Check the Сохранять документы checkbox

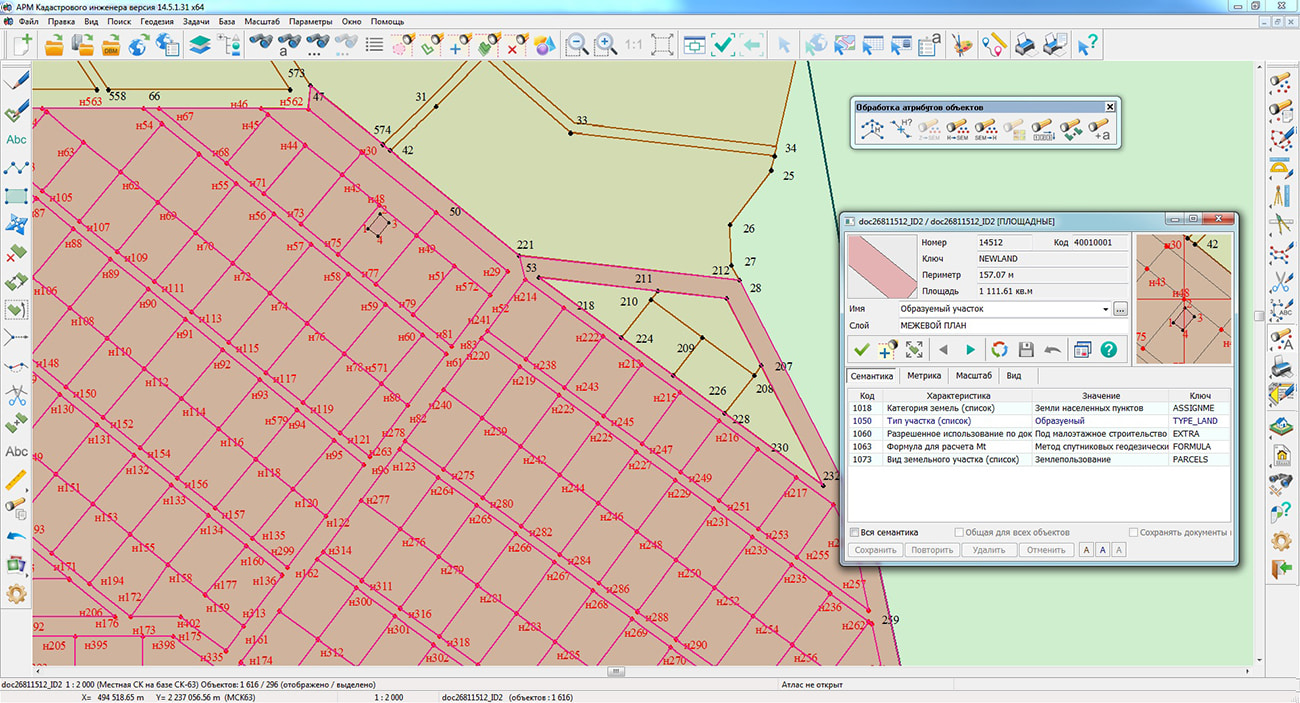point(1134,532)
